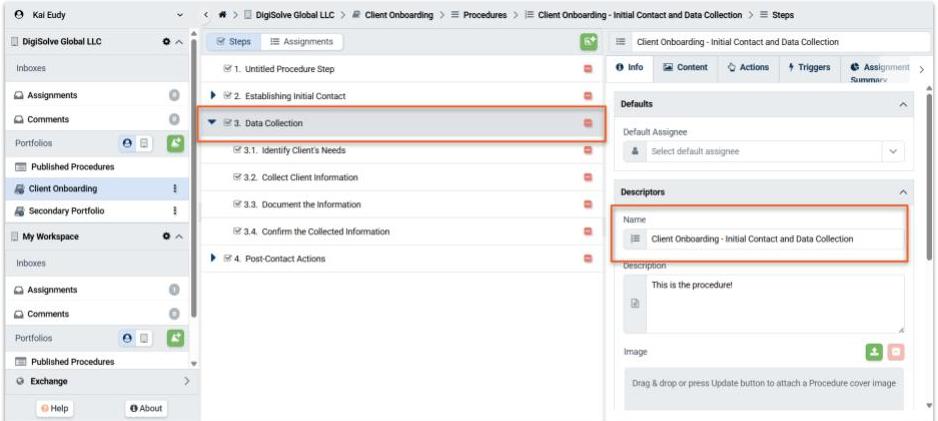
Task: Click the home icon in breadcrumb
Action: tap(221, 15)
